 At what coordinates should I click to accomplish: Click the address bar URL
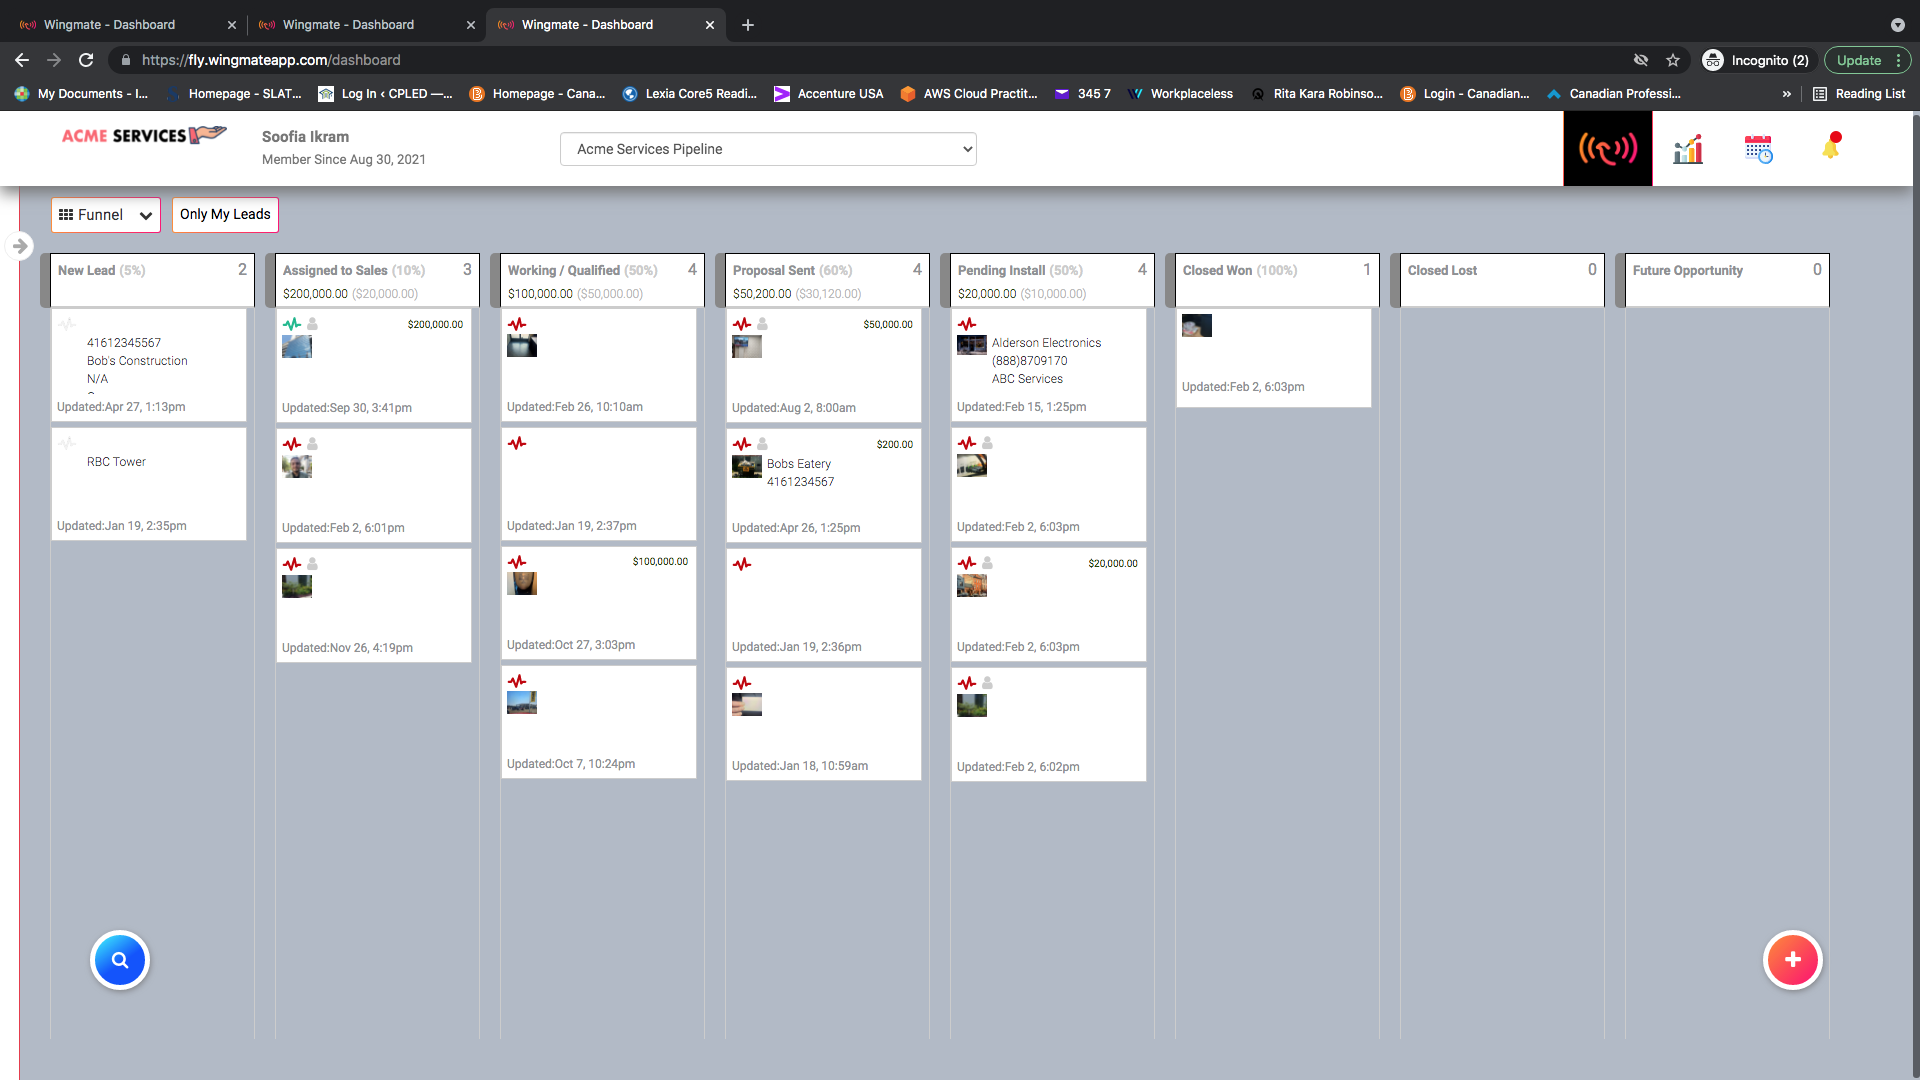pos(271,60)
